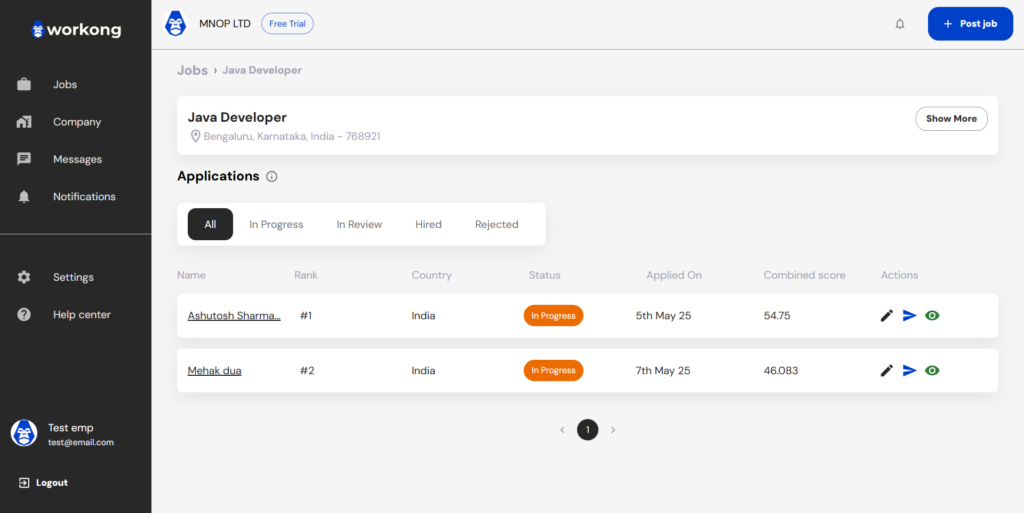Screen dimensions: 1024x513
Task: Go to previous page with left chevron
Action: pos(562,430)
